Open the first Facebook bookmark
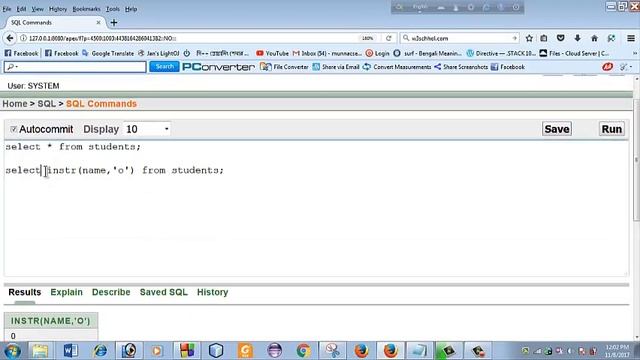This screenshot has height=360, width=640. point(21,53)
